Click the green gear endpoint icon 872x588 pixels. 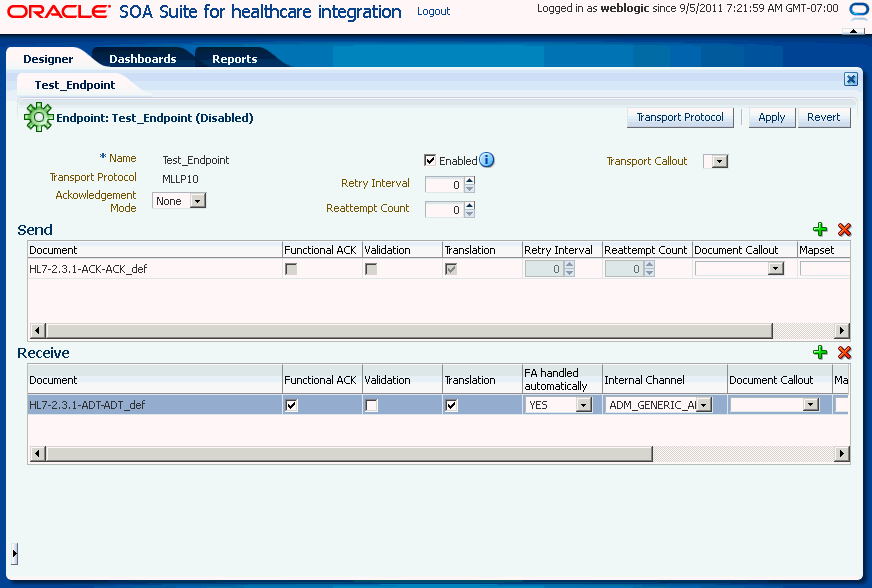38,117
